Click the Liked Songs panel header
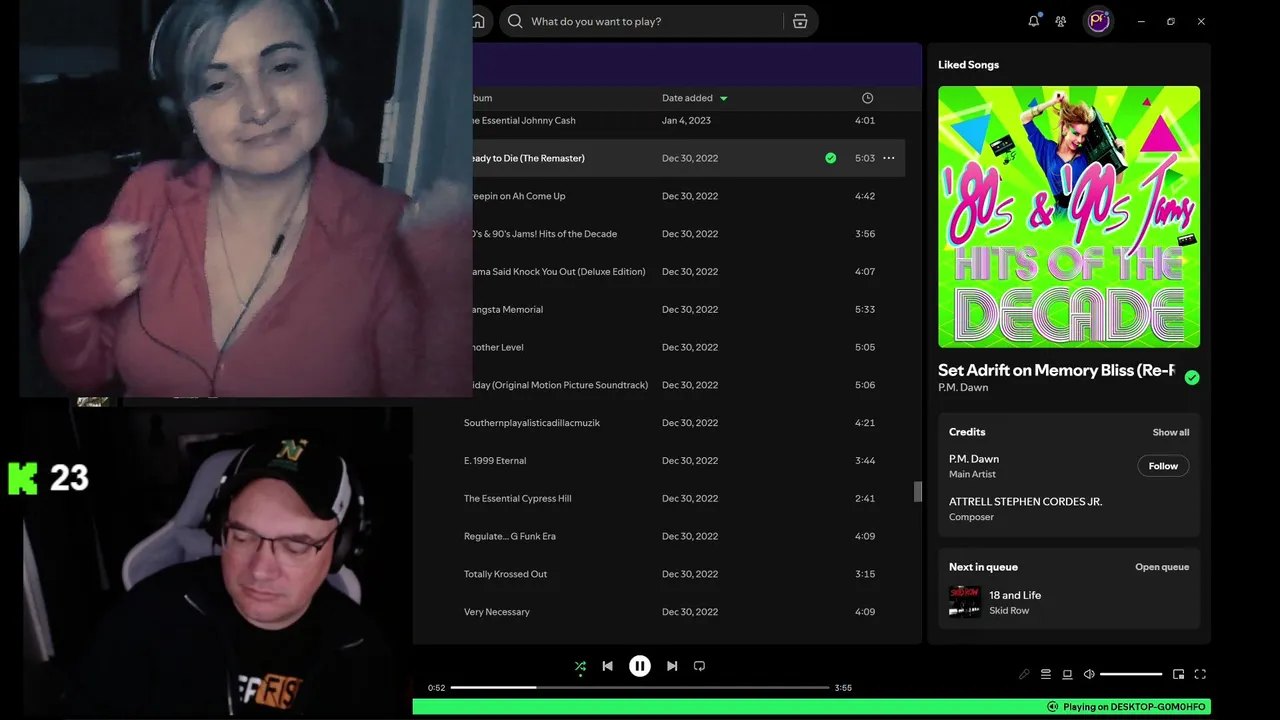This screenshot has height=720, width=1280. pos(968,64)
